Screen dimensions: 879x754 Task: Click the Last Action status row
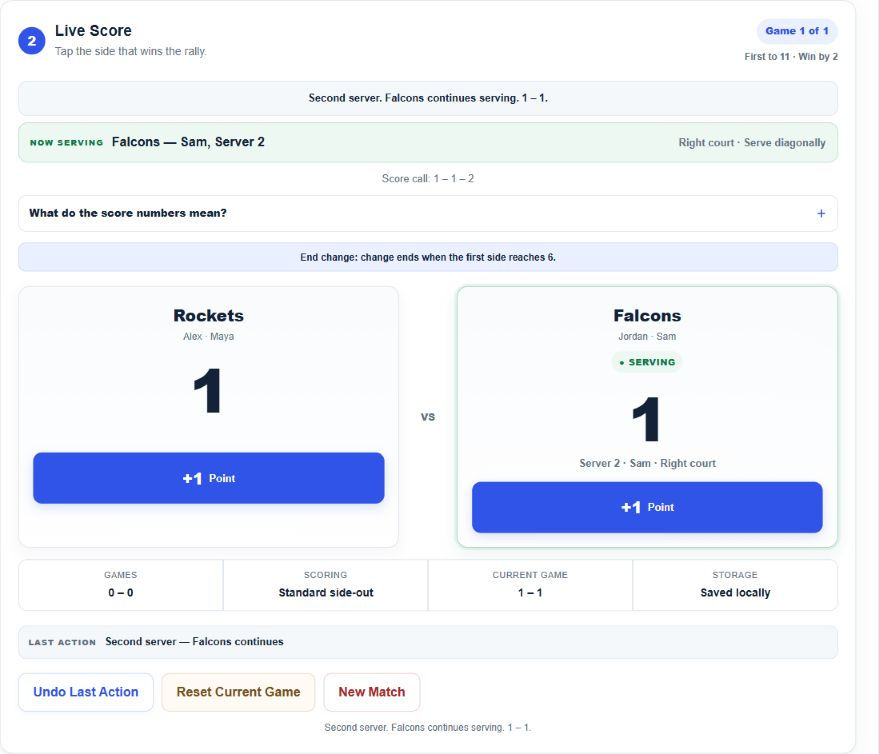tap(428, 642)
